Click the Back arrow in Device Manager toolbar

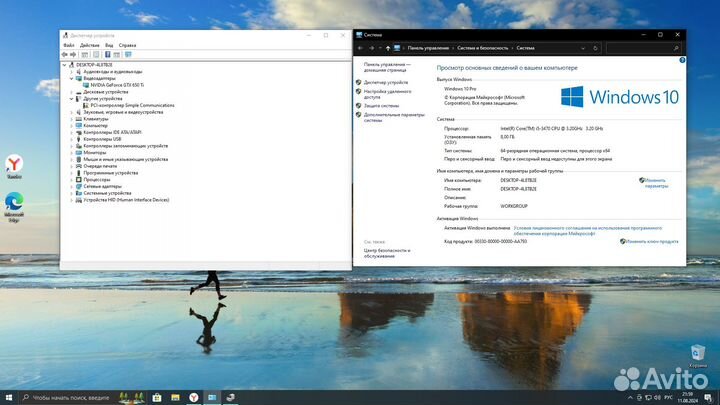66,54
